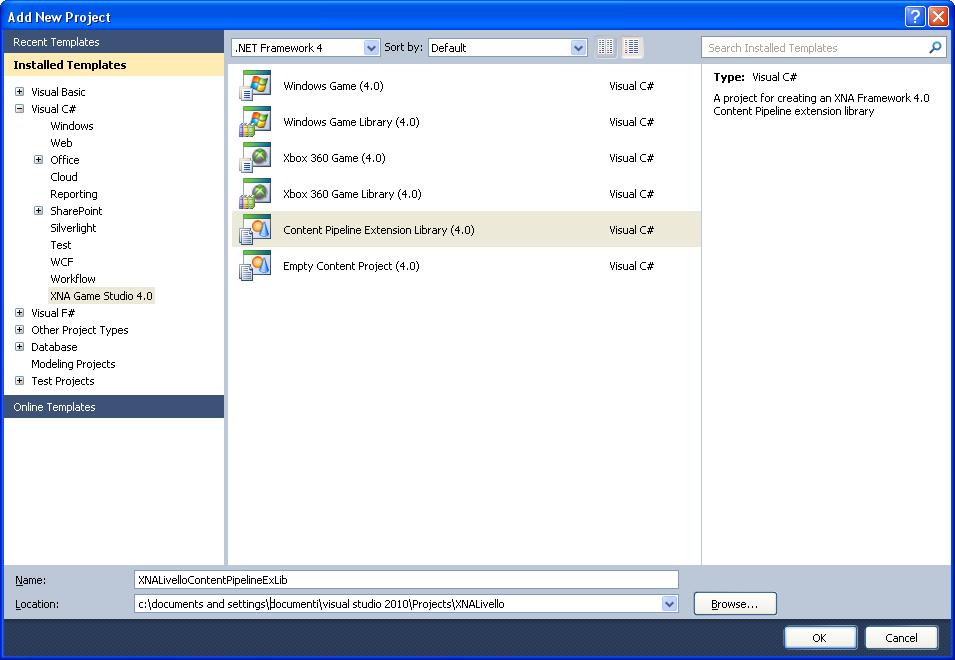This screenshot has height=660, width=955.
Task: Select Content Pipeline Extension Library icon
Action: point(255,231)
